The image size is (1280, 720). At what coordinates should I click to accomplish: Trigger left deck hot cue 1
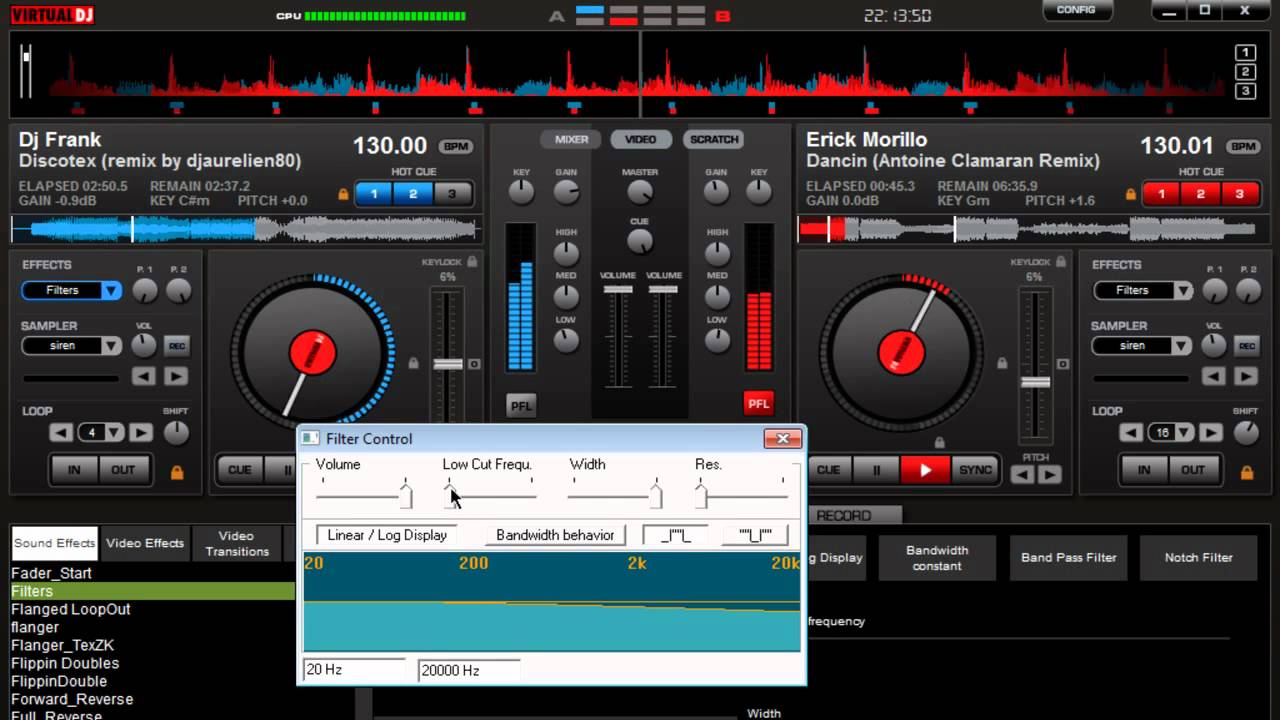pyautogui.click(x=374, y=194)
